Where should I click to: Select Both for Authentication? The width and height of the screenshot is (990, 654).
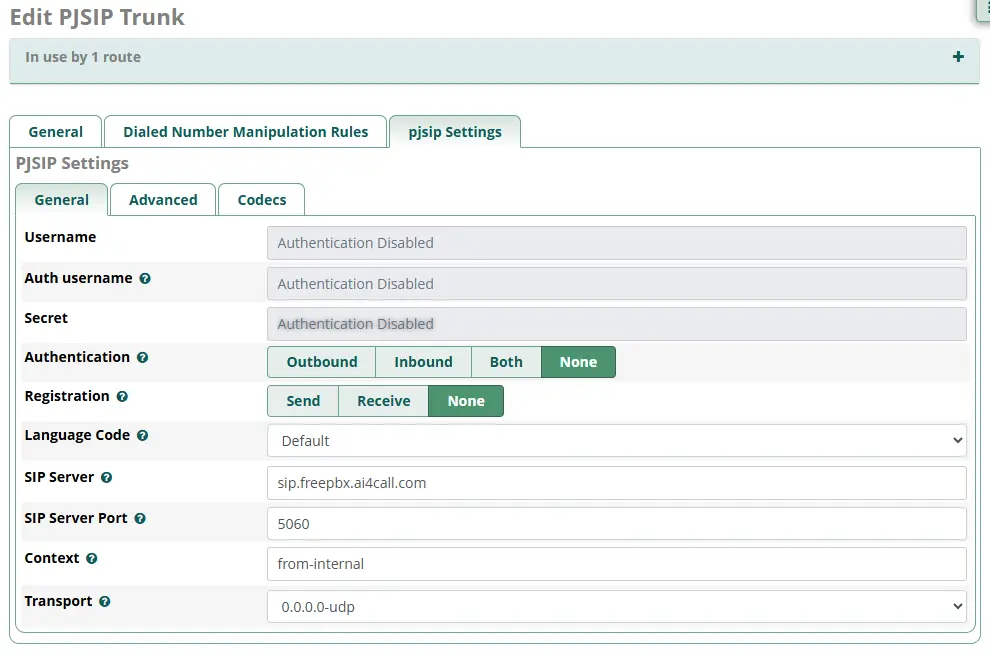pyautogui.click(x=506, y=361)
